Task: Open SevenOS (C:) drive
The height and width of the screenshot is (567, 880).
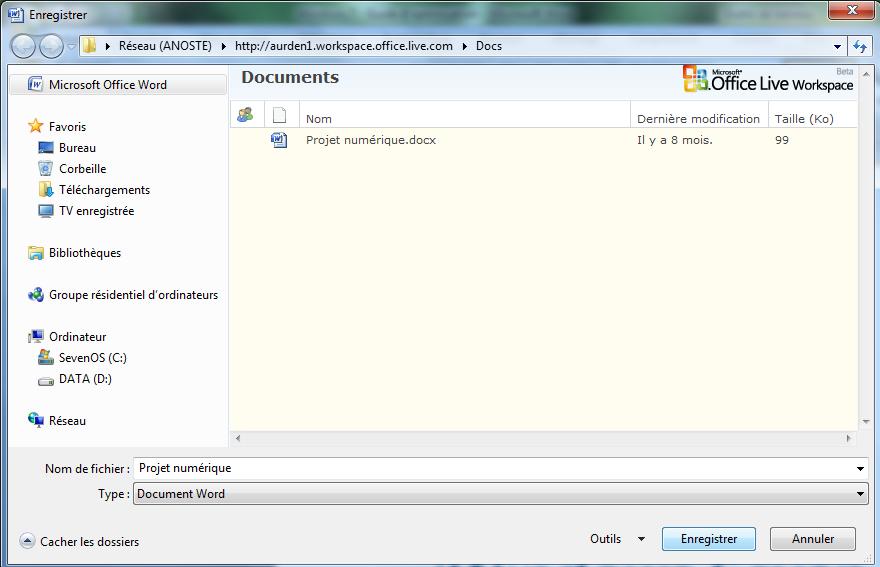Action: [x=93, y=358]
